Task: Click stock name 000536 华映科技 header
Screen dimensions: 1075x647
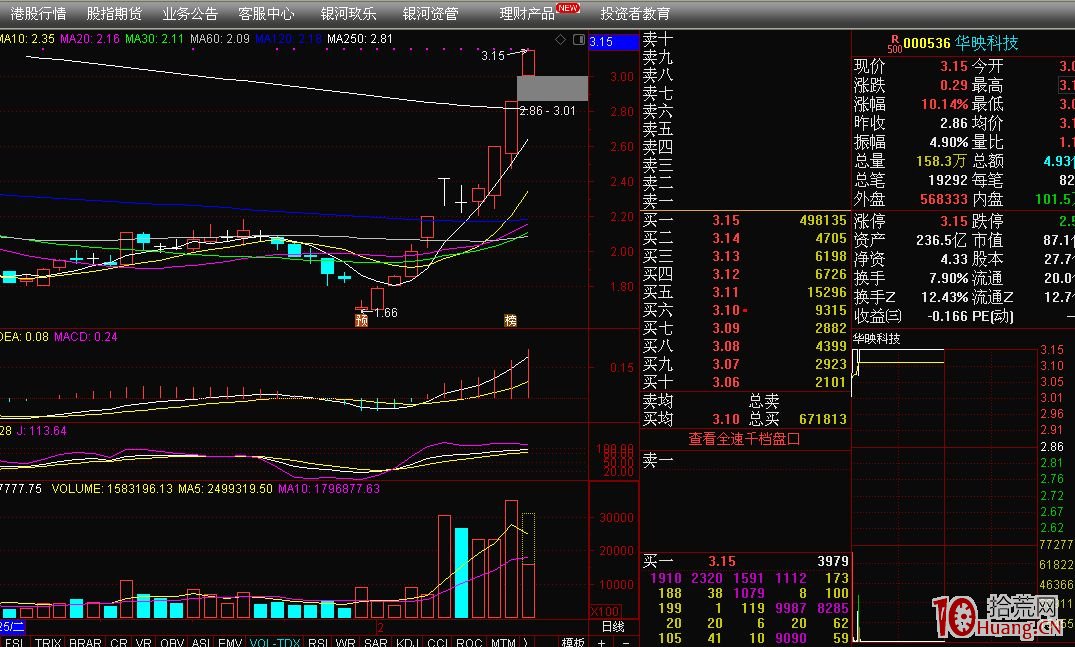Action: click(x=961, y=43)
